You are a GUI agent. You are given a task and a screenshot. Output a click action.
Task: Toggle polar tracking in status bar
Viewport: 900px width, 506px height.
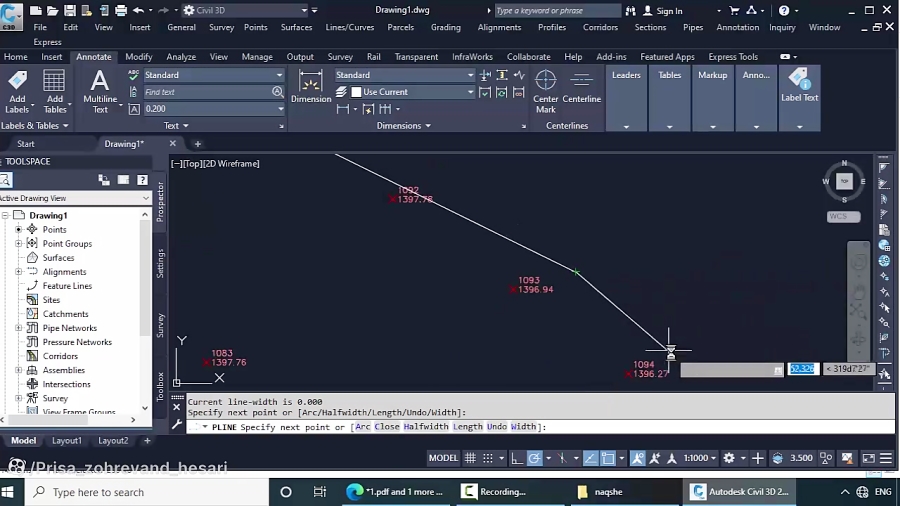coord(534,458)
